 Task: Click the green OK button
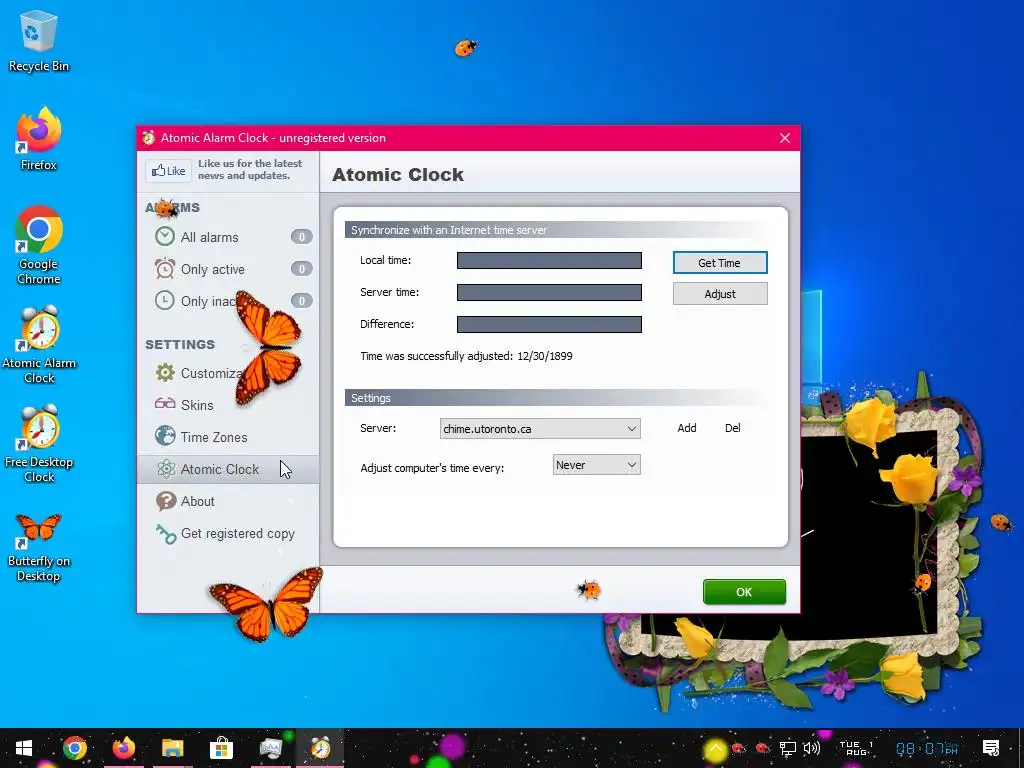[x=744, y=592]
